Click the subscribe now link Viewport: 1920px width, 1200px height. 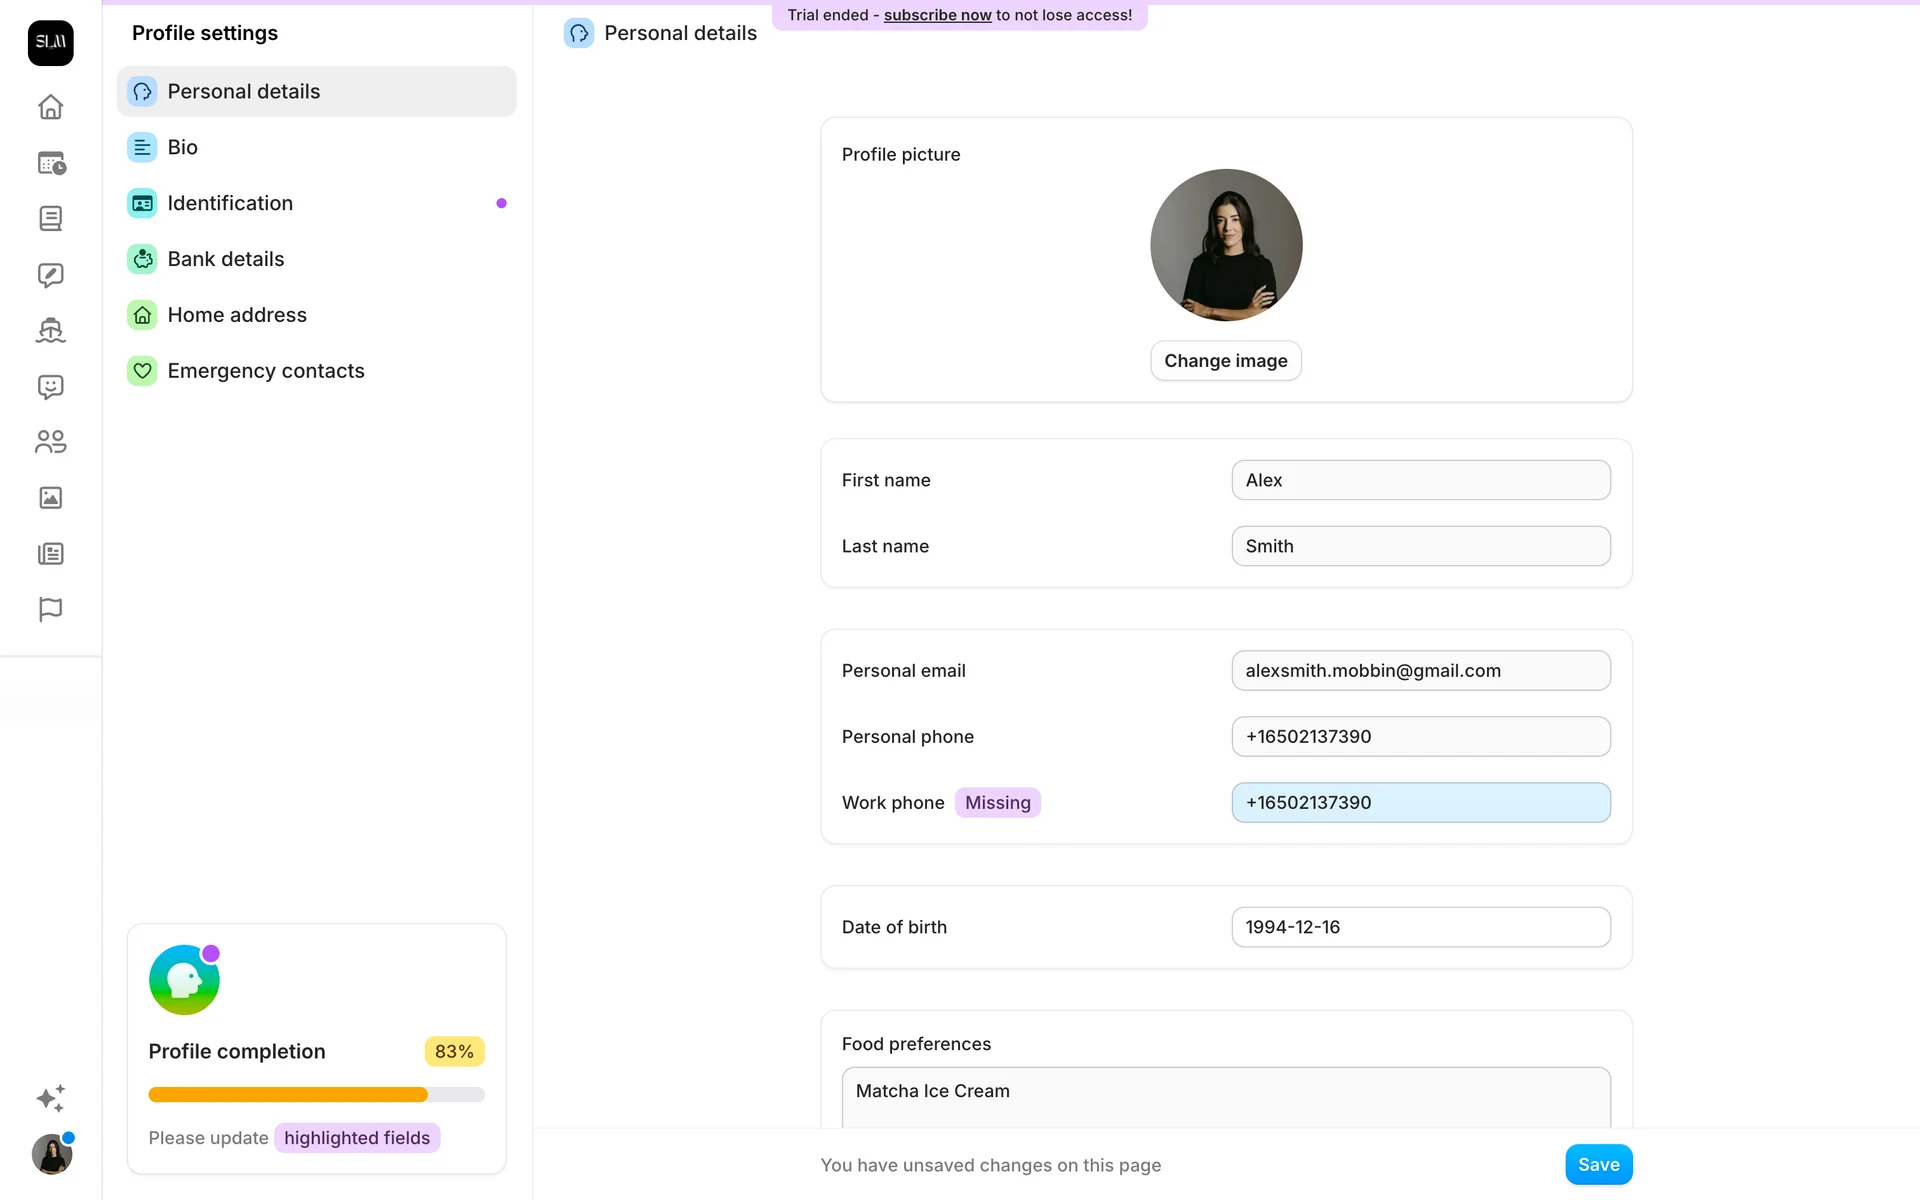tap(937, 15)
